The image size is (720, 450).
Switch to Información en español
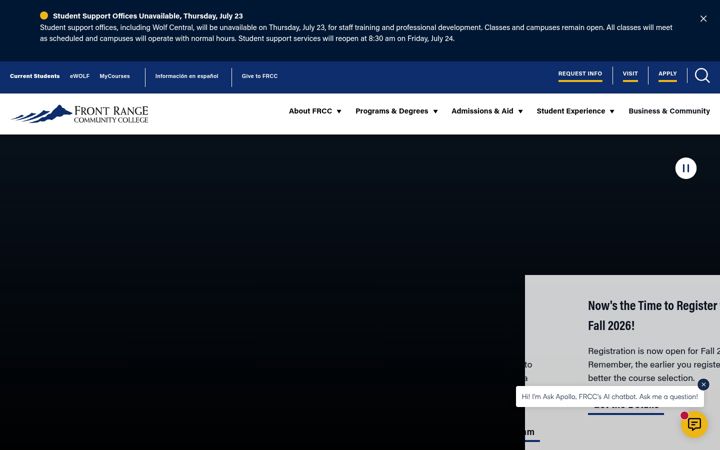186,76
